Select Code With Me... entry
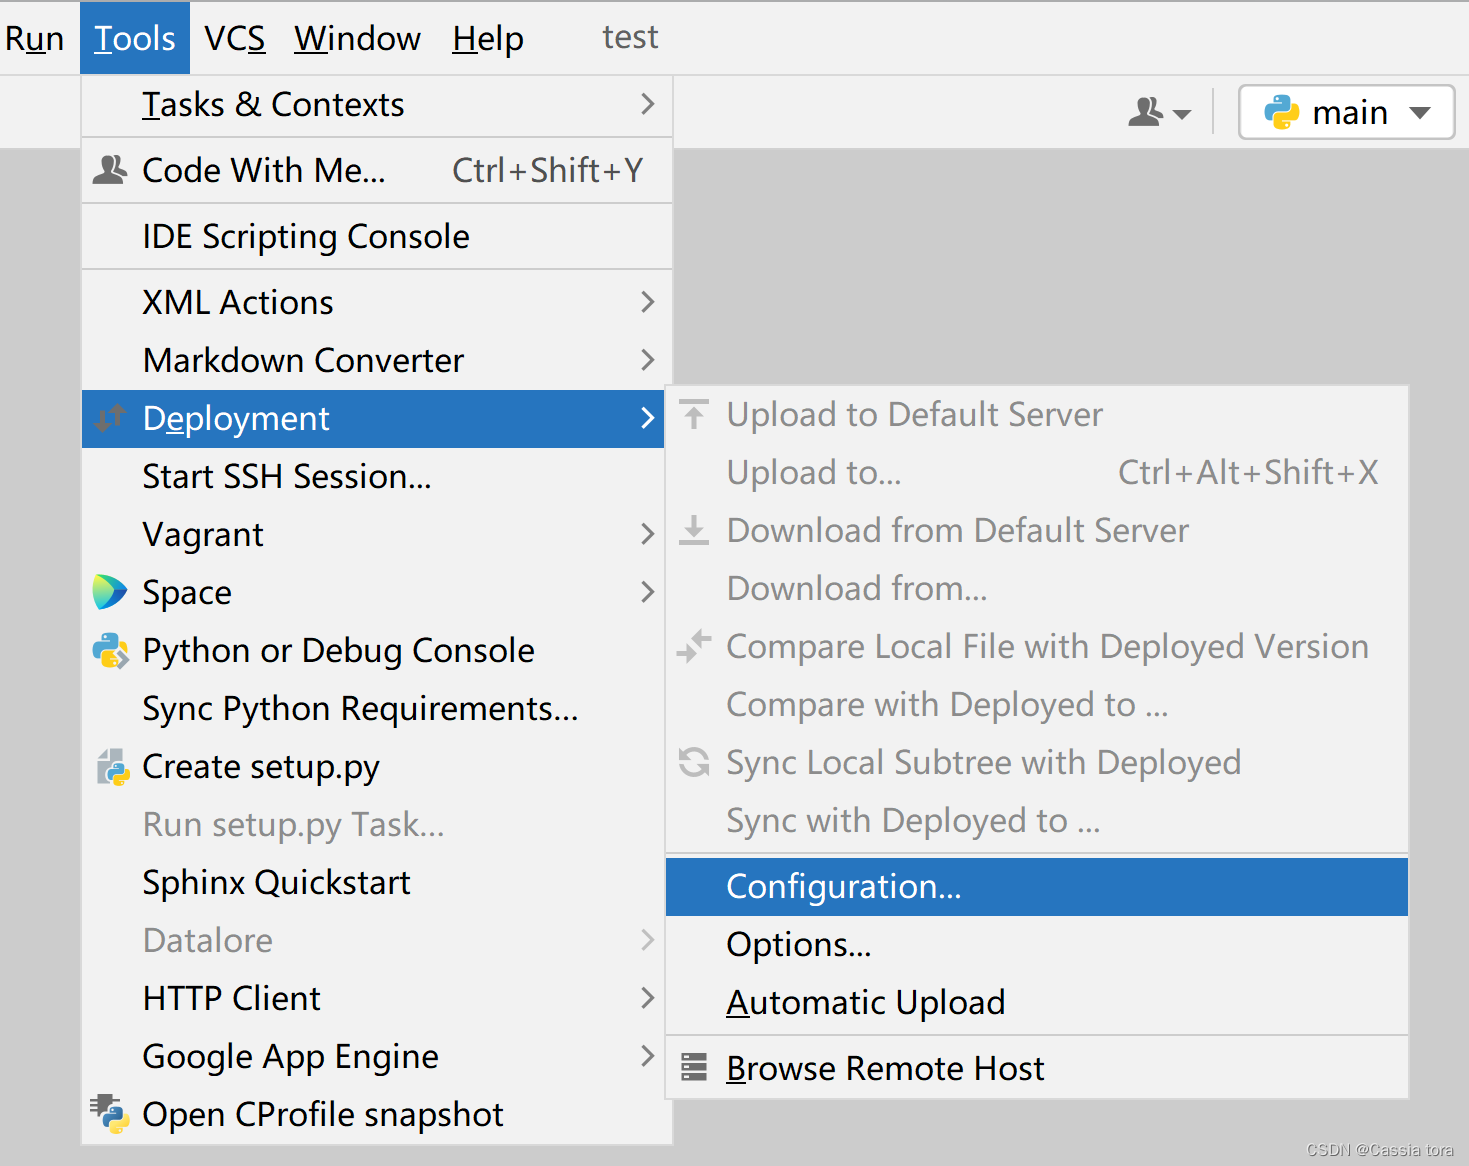Viewport: 1469px width, 1166px height. pos(377,170)
